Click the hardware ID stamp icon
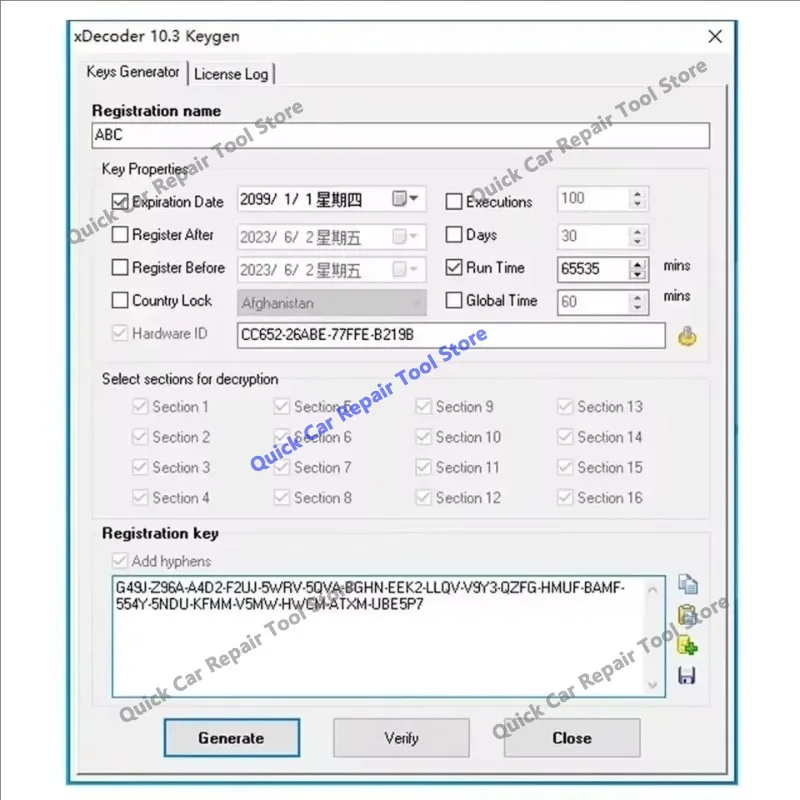The width and height of the screenshot is (800, 800). pos(687,337)
